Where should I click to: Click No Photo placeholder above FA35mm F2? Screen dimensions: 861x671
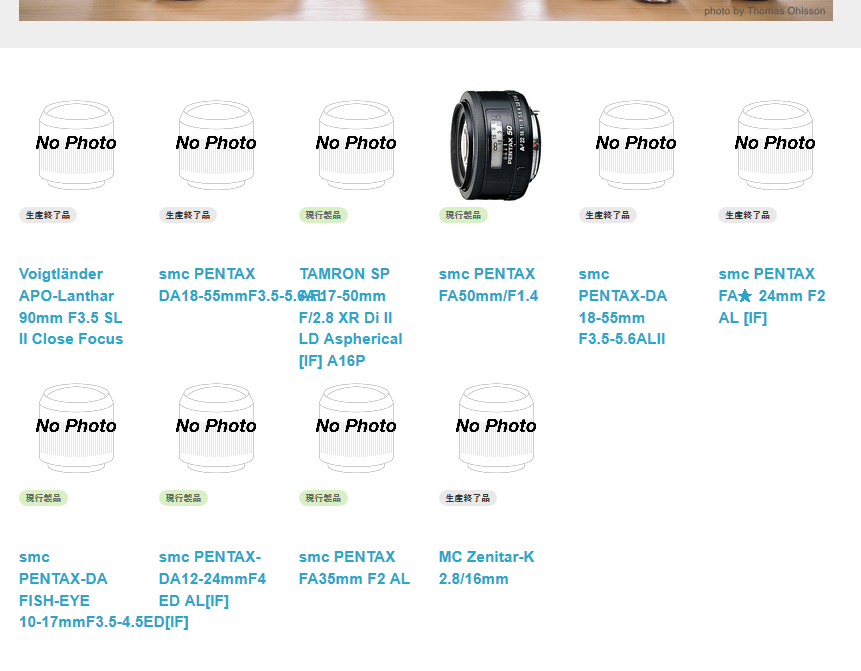coord(356,428)
